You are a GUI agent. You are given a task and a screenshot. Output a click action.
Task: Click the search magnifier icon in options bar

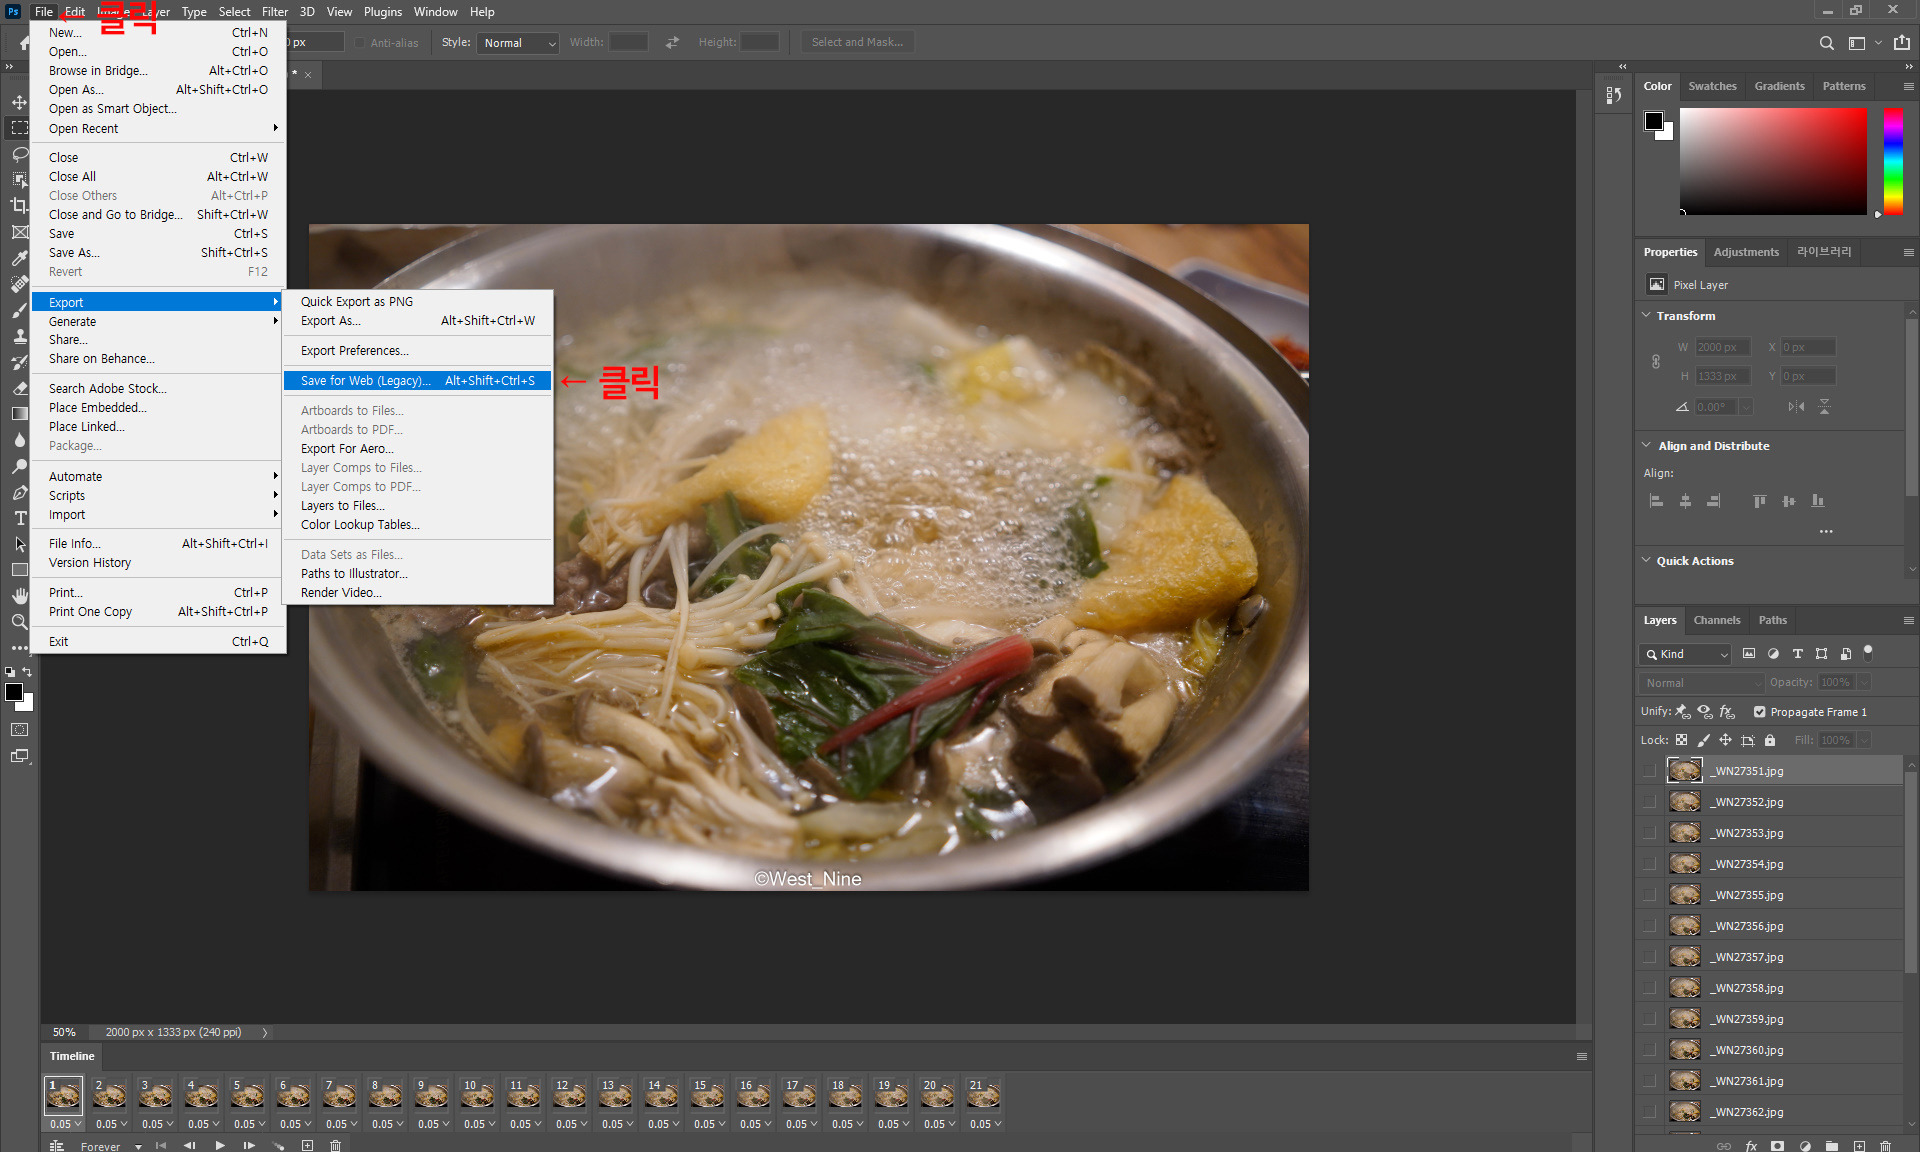click(1826, 43)
